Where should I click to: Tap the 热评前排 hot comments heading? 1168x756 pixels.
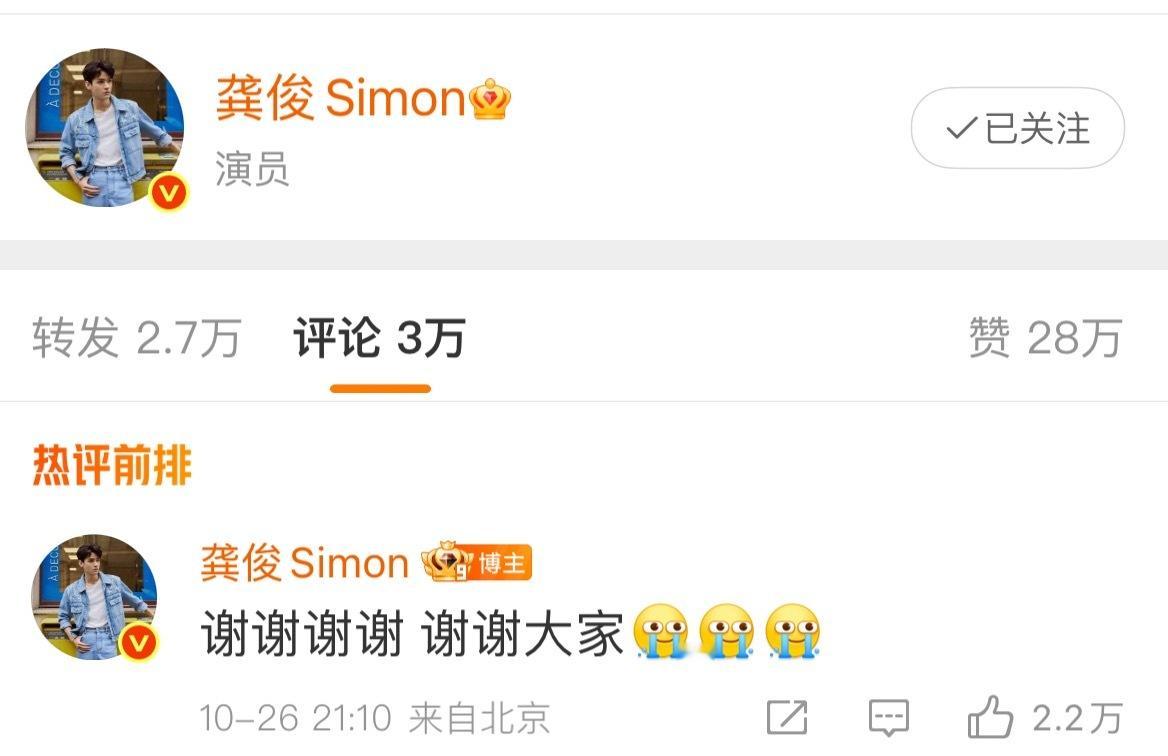pos(112,466)
